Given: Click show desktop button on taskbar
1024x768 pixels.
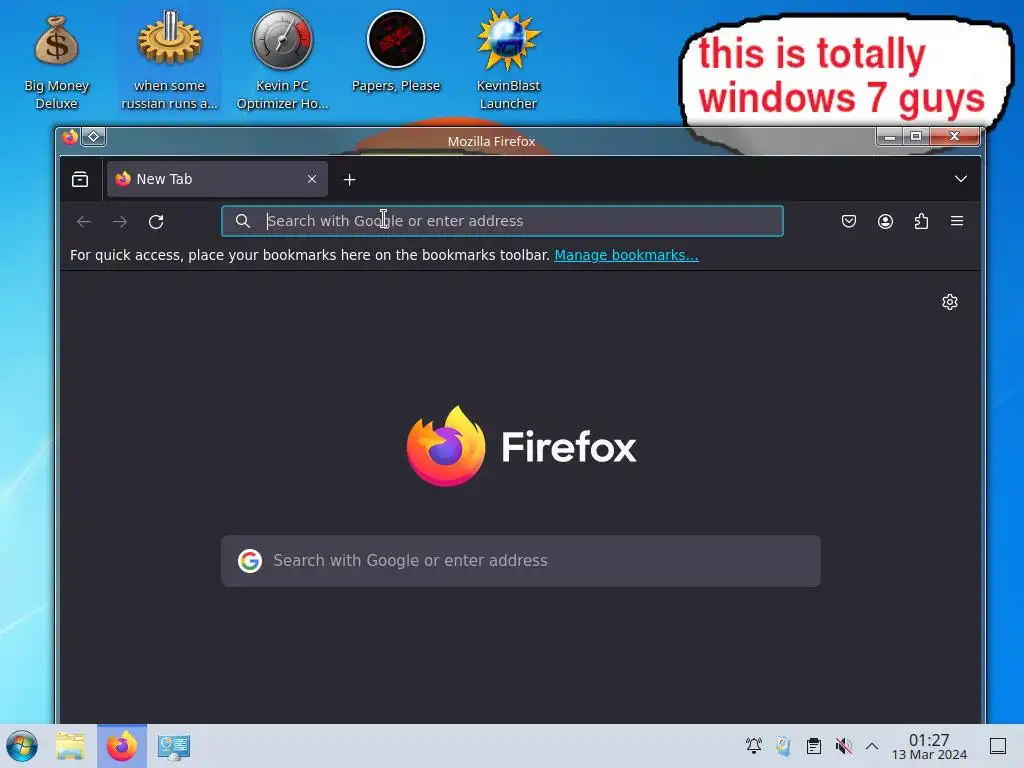Looking at the screenshot, I should click(998, 745).
